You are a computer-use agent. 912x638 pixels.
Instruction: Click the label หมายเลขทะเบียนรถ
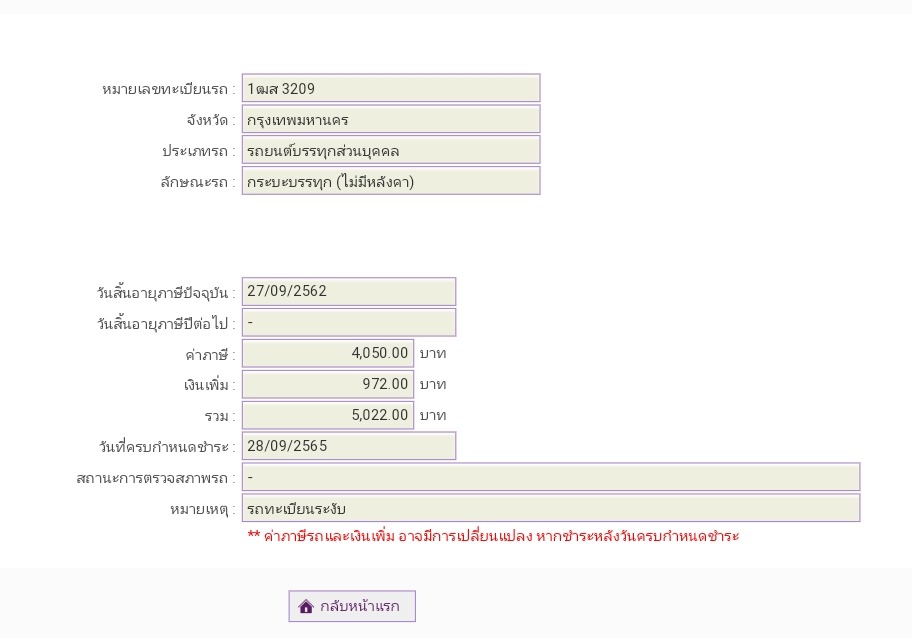coord(168,89)
